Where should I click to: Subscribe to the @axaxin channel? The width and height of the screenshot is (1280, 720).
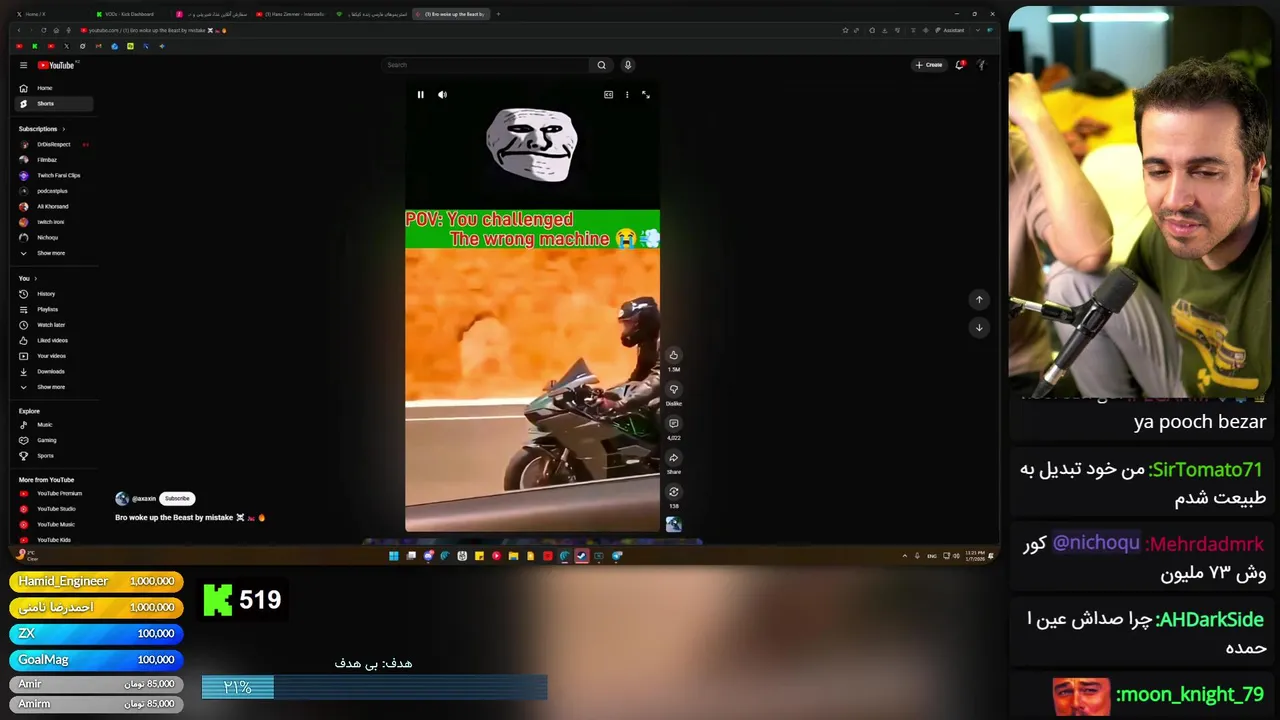click(x=177, y=498)
